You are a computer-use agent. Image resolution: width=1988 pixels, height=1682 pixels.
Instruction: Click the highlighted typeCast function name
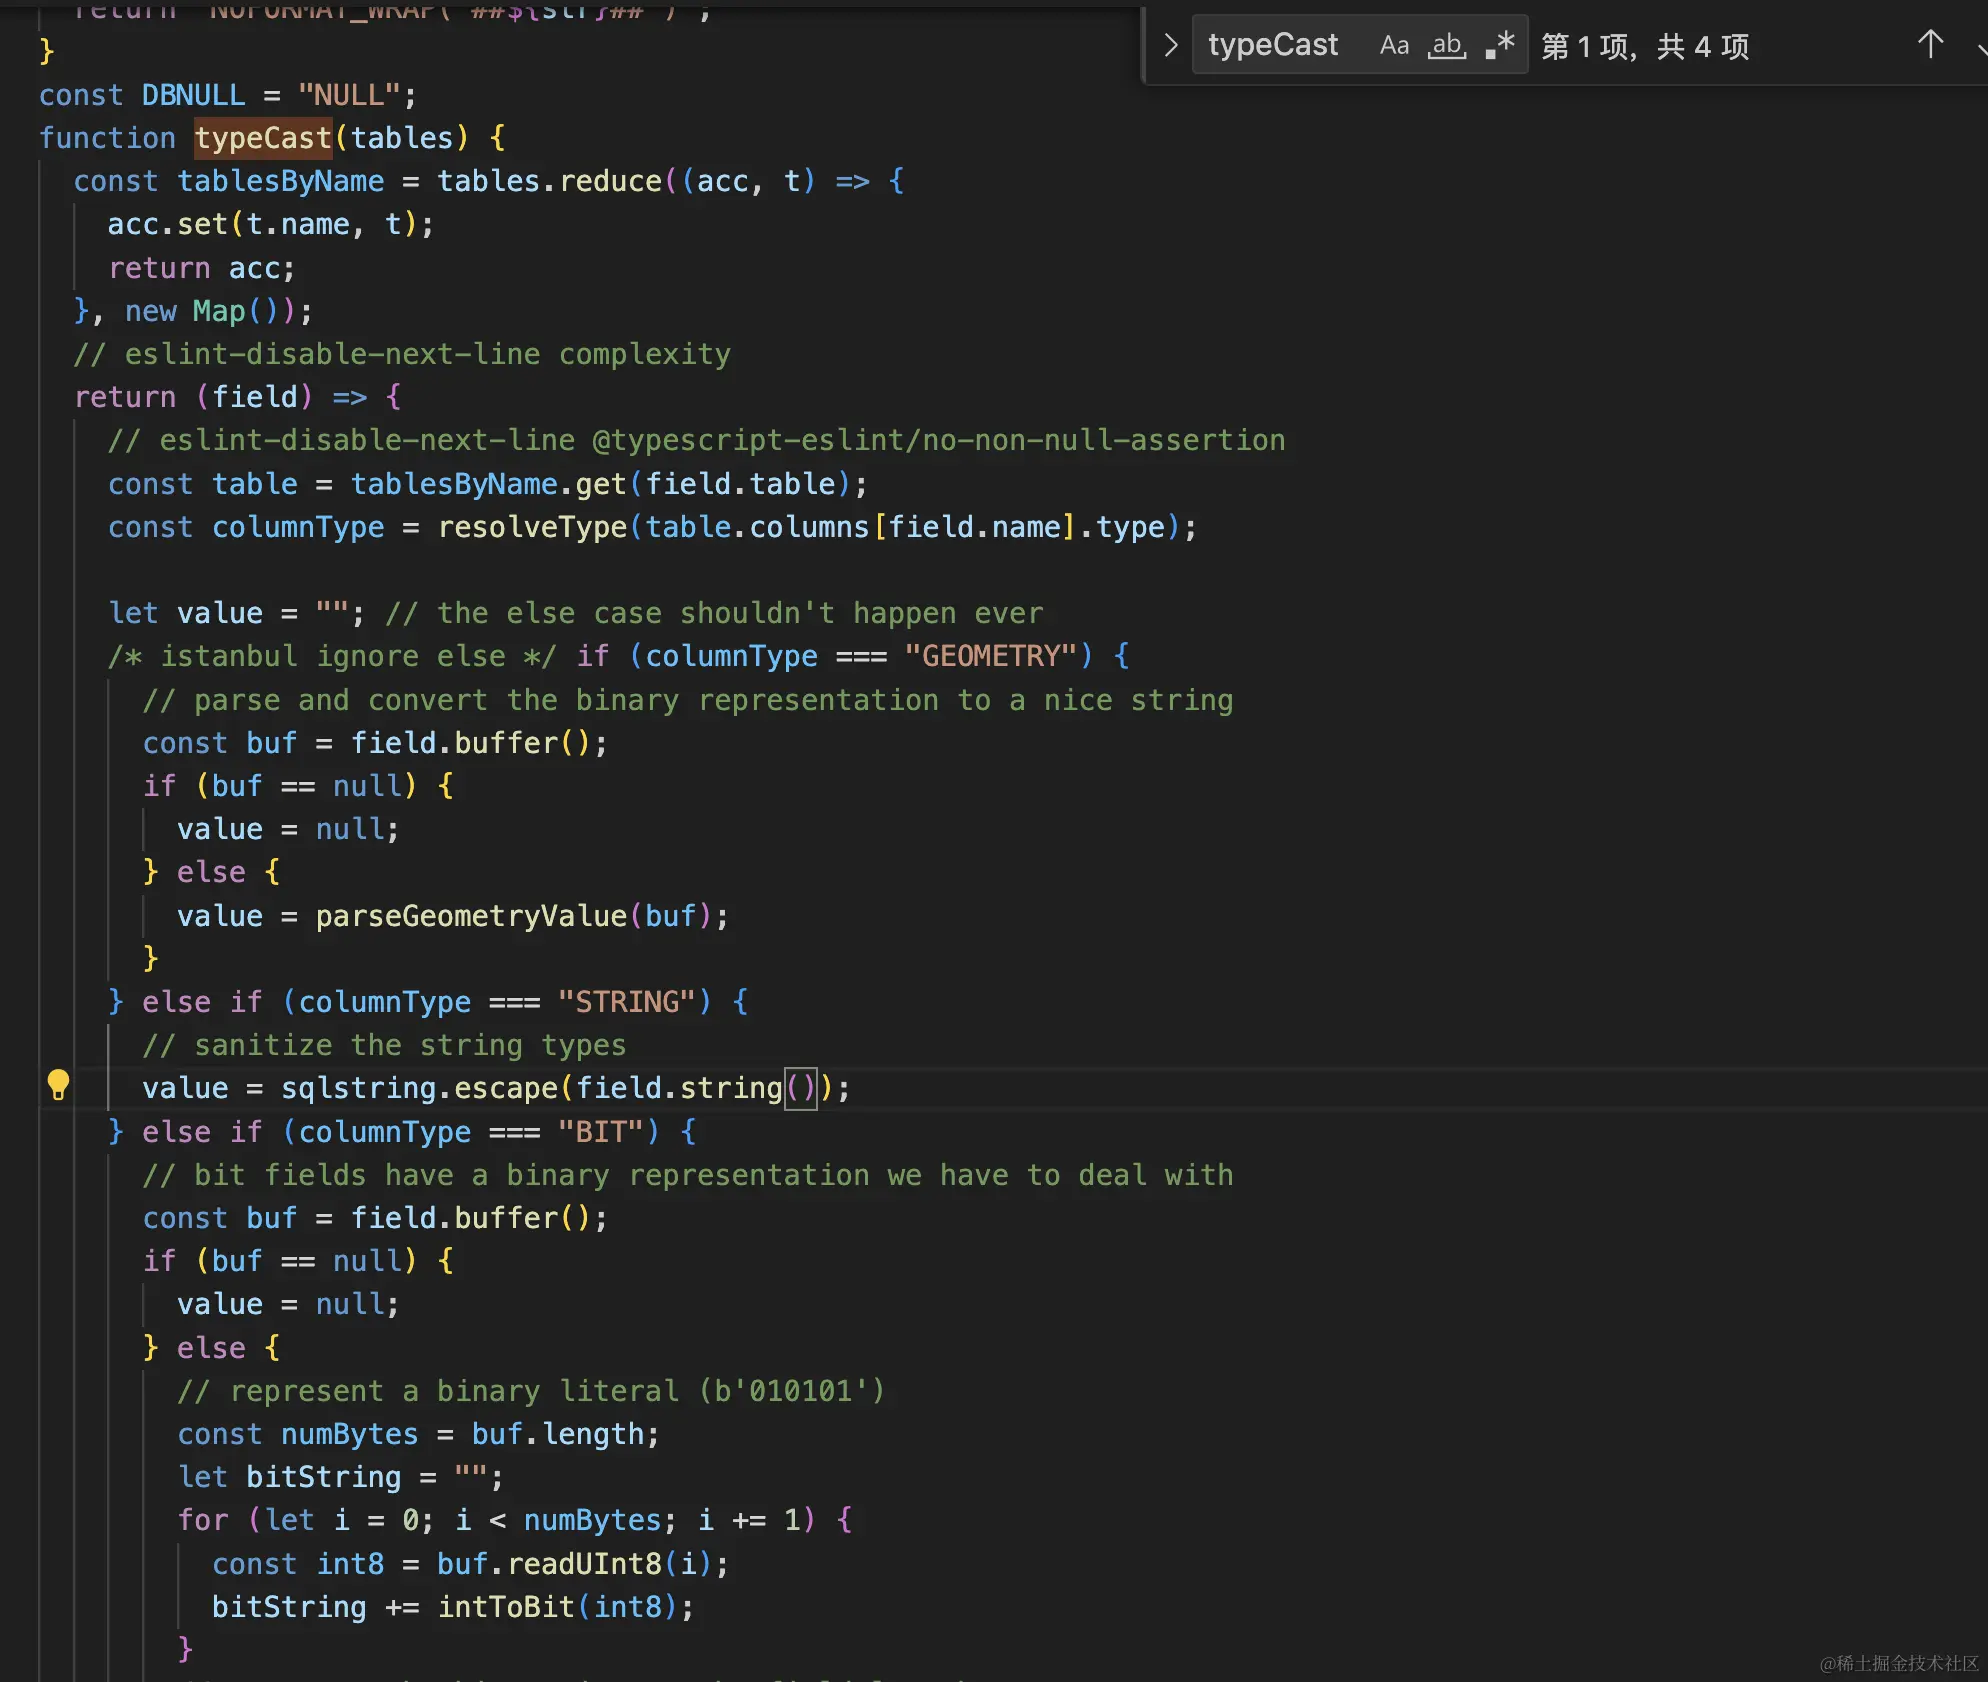click(263, 138)
